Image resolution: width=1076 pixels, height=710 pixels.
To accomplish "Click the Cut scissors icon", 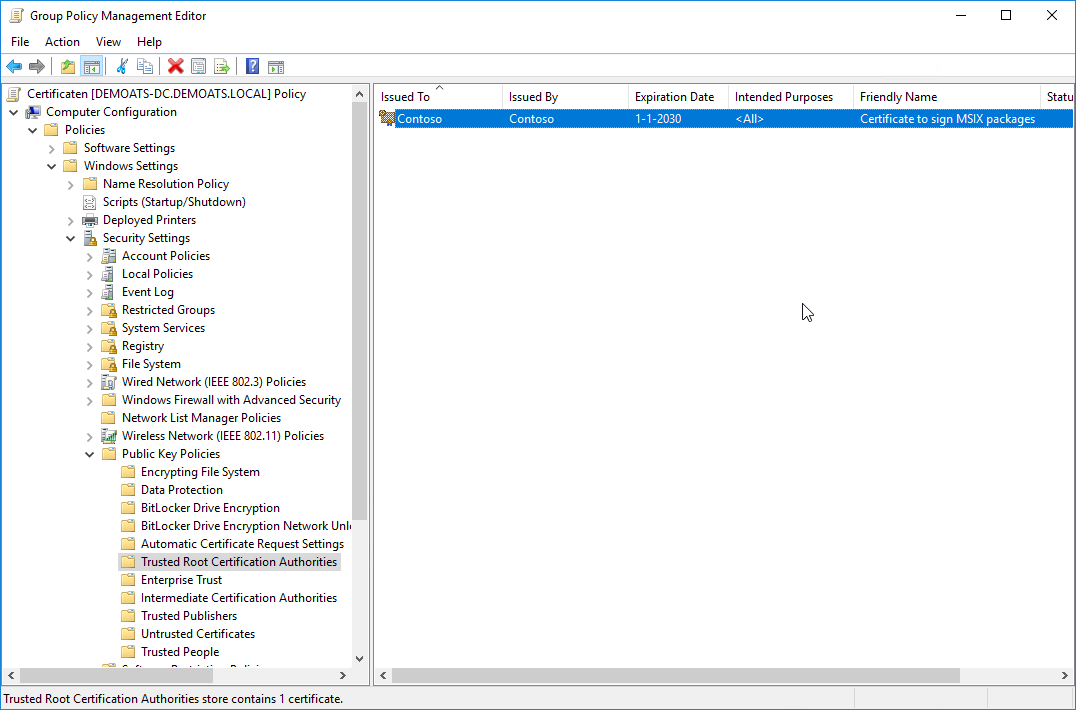I will pos(122,67).
